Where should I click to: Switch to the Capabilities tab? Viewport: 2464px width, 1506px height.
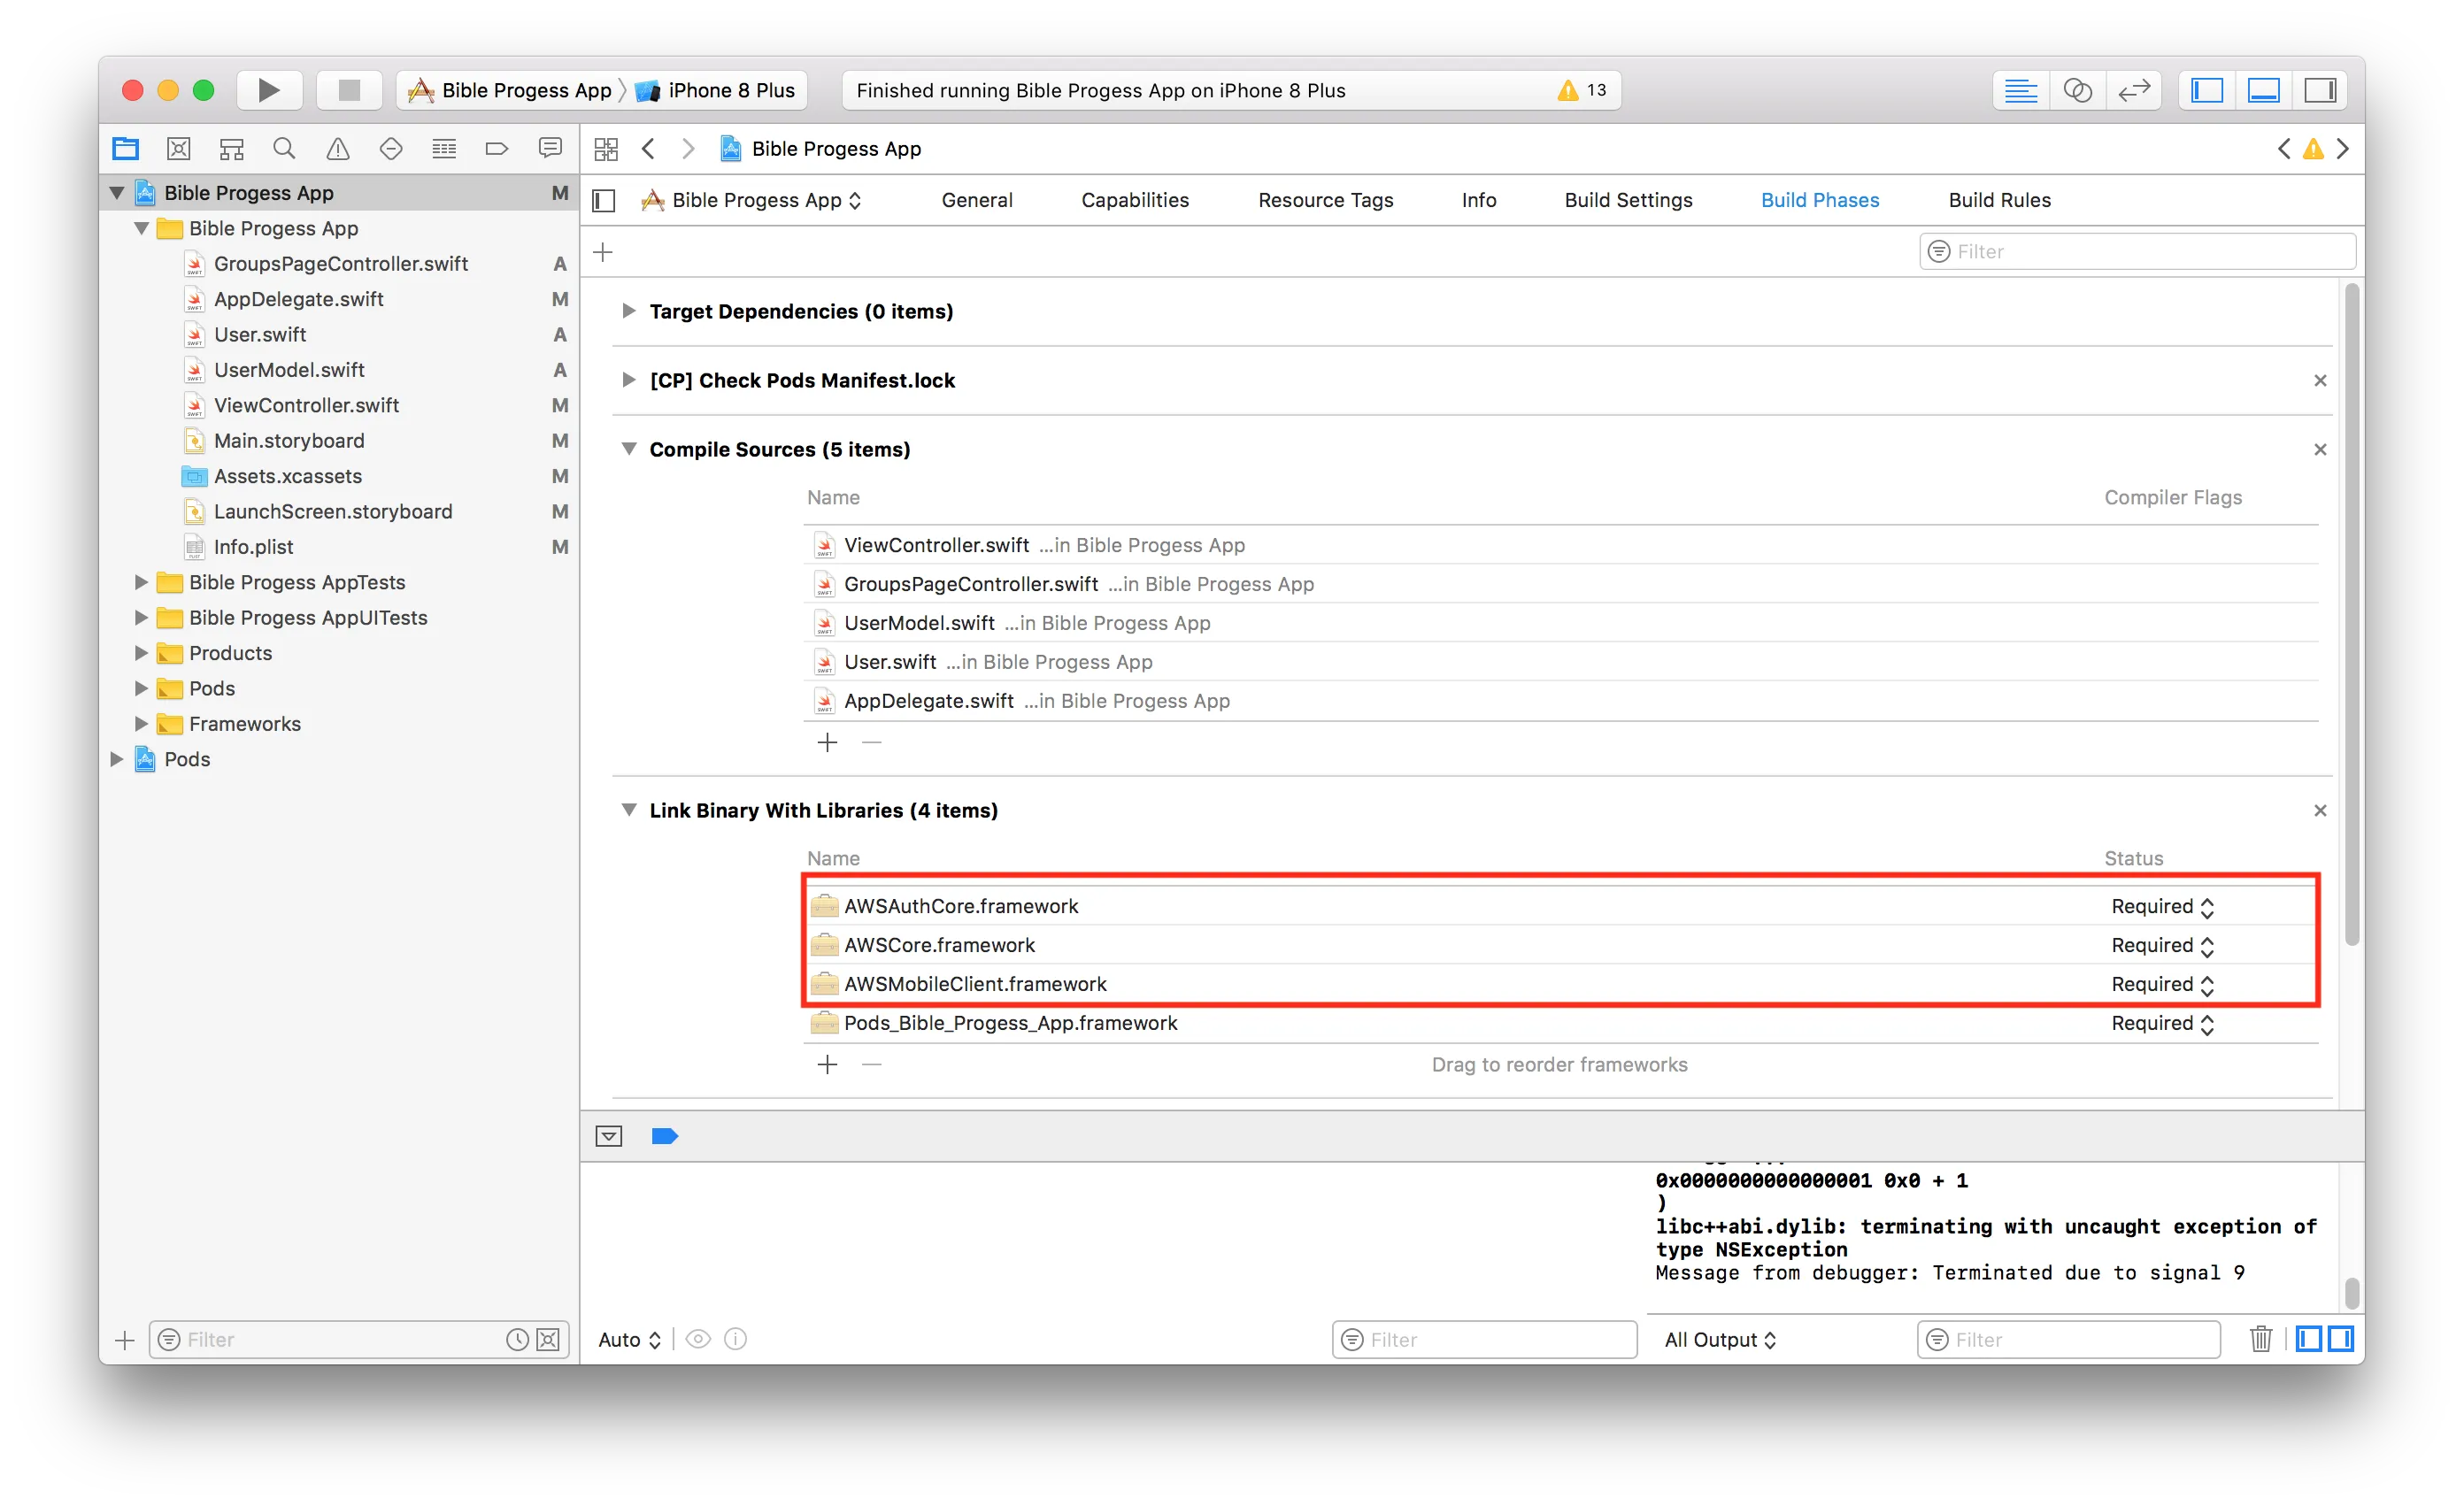point(1135,200)
